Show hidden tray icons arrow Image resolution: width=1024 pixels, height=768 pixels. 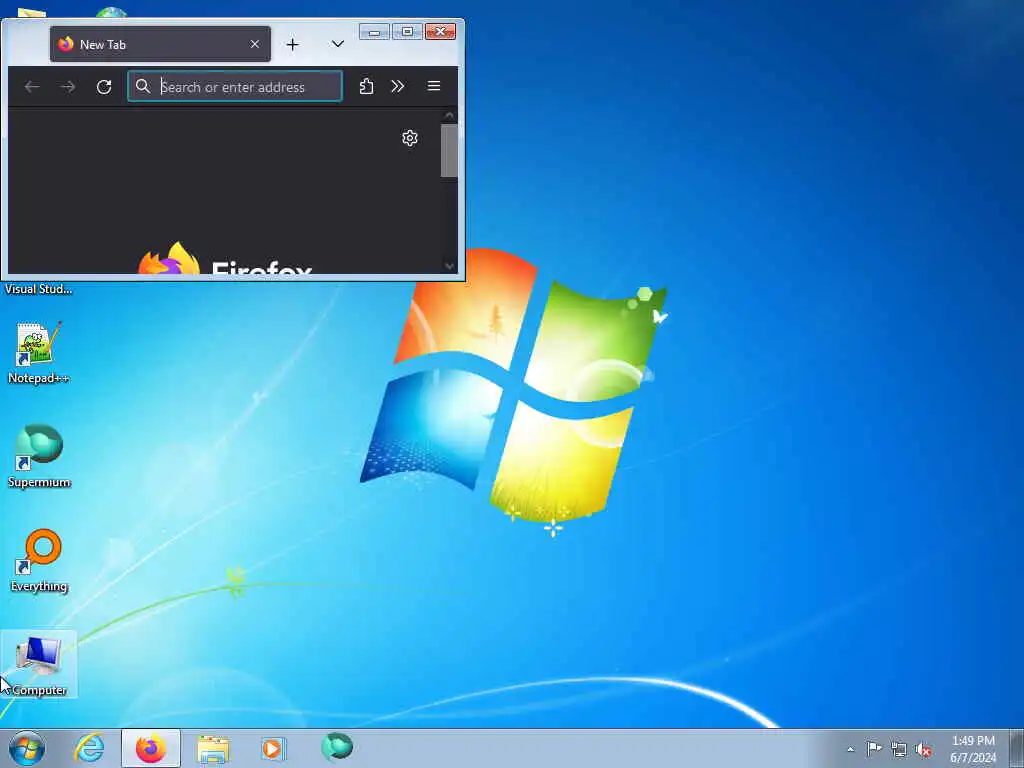coord(850,749)
